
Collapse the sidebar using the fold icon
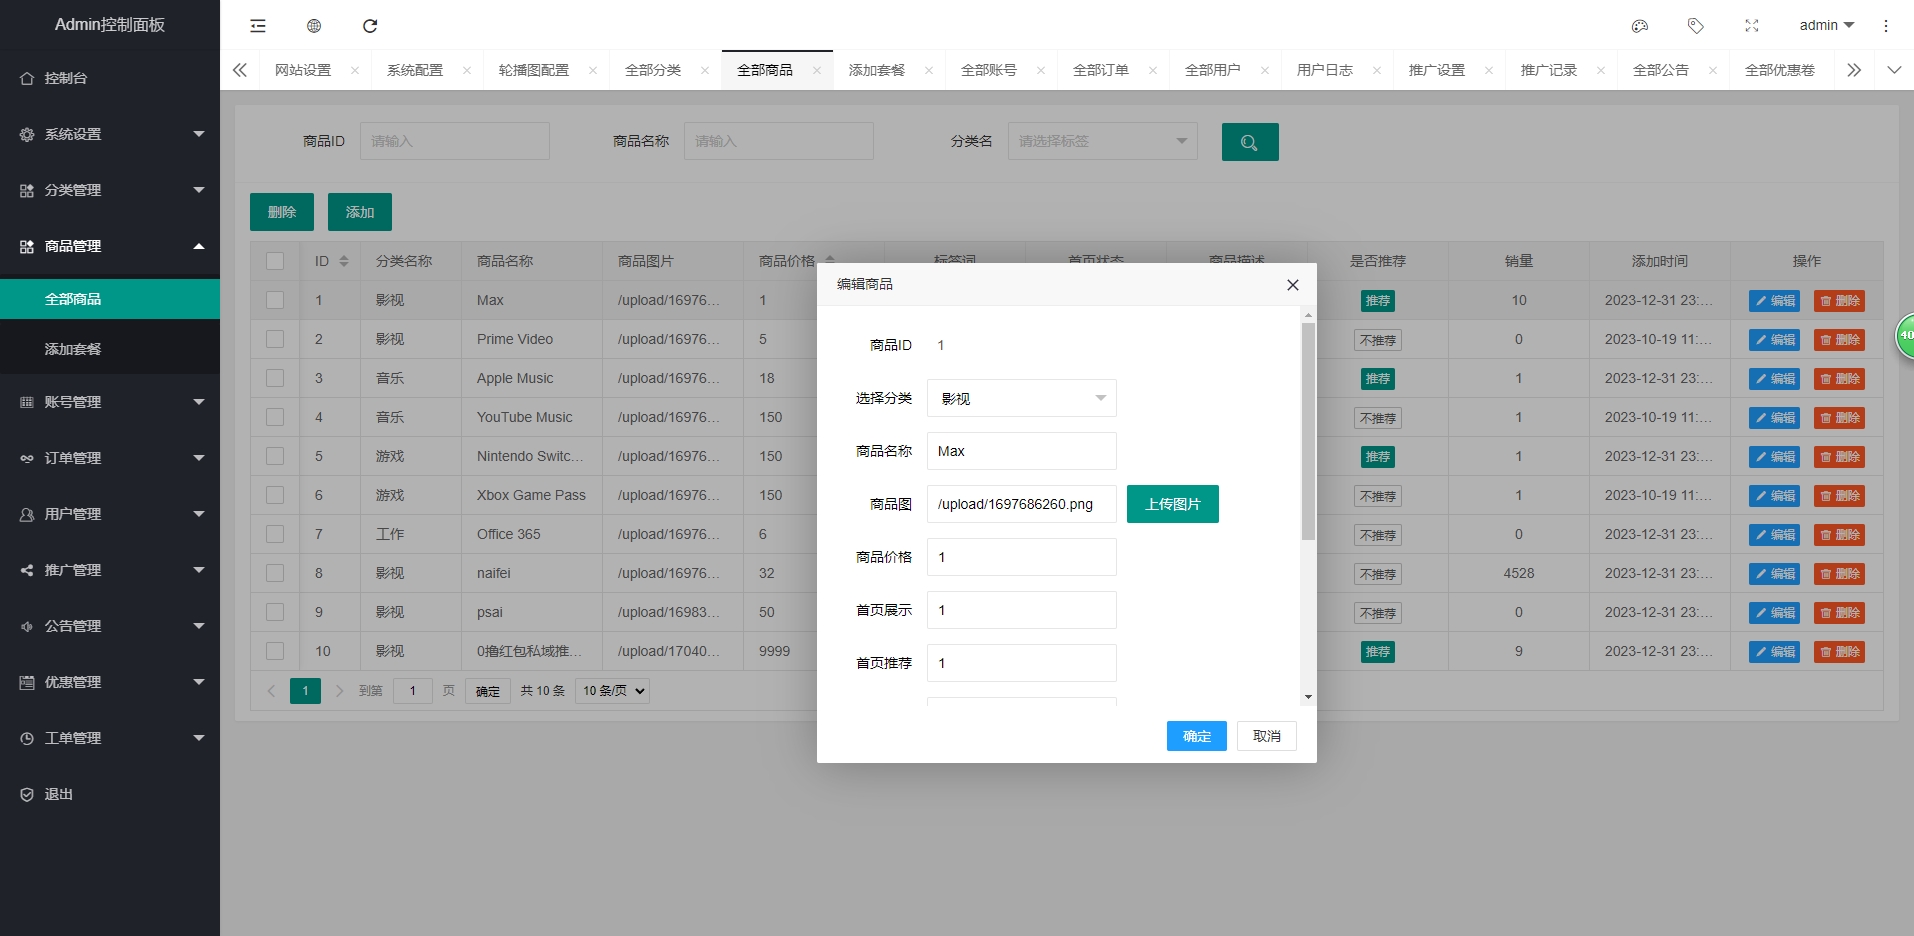257,25
